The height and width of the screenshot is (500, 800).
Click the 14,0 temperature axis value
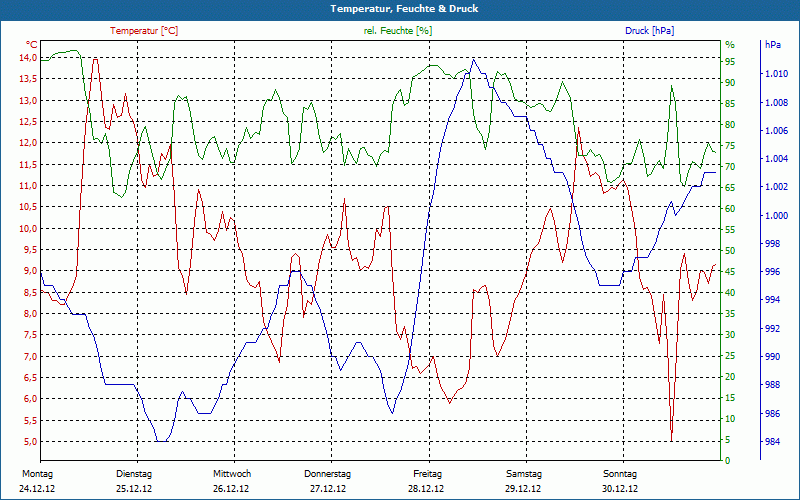(x=28, y=58)
